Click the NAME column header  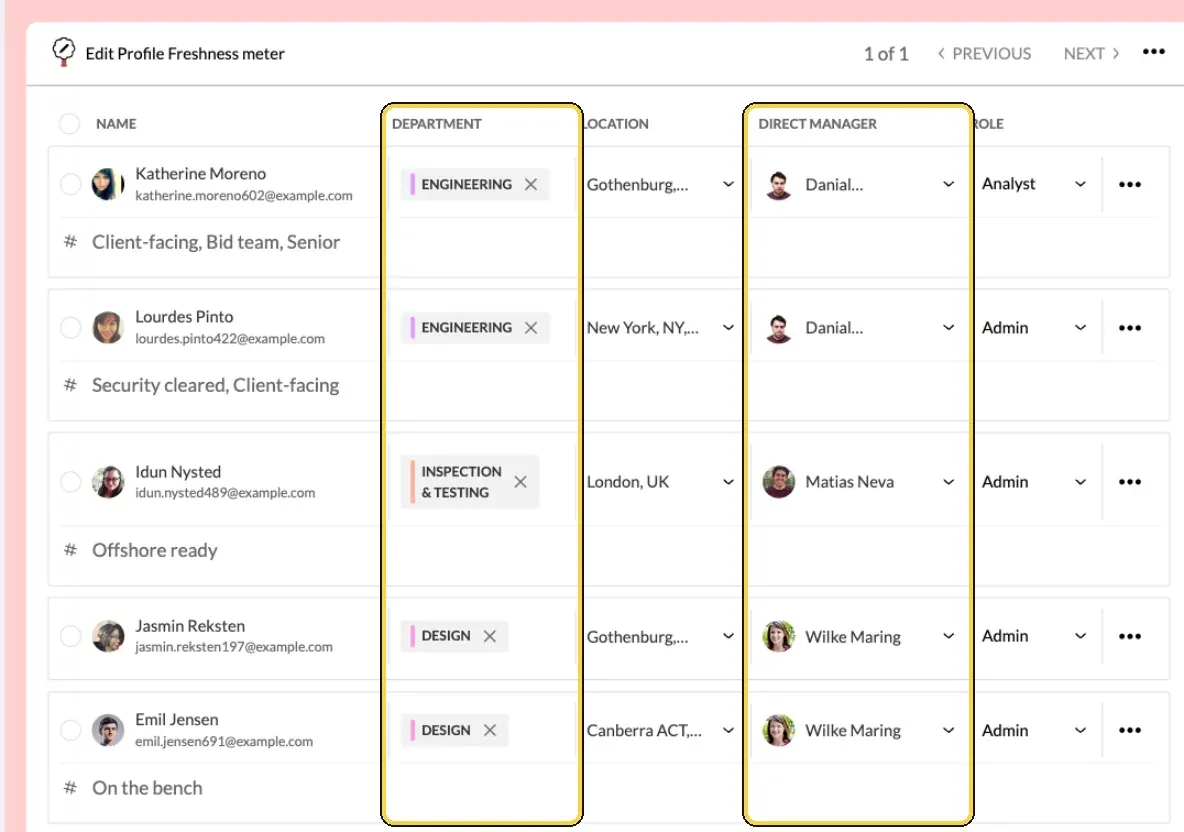[116, 124]
